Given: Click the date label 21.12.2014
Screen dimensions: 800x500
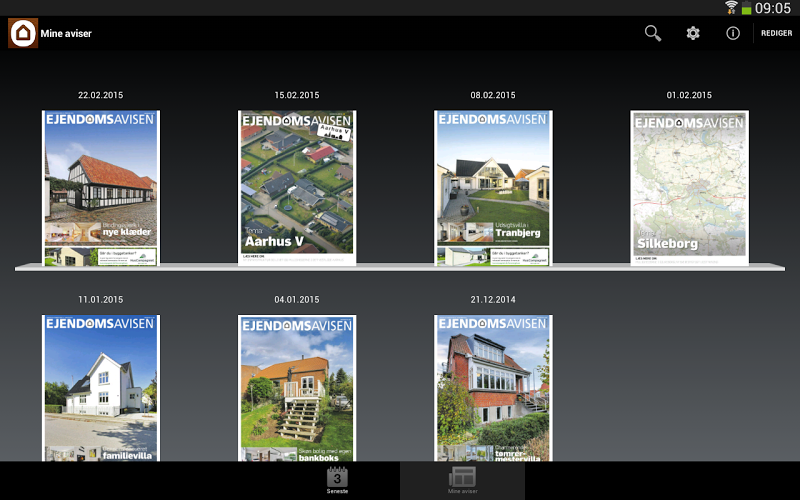Looking at the screenshot, I should coord(493,299).
